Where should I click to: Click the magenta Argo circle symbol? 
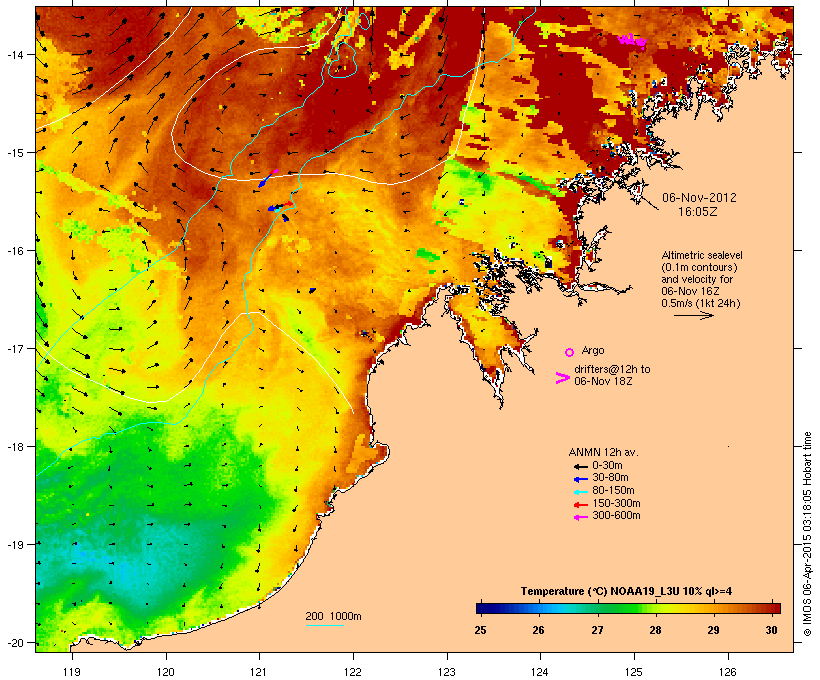coord(570,352)
